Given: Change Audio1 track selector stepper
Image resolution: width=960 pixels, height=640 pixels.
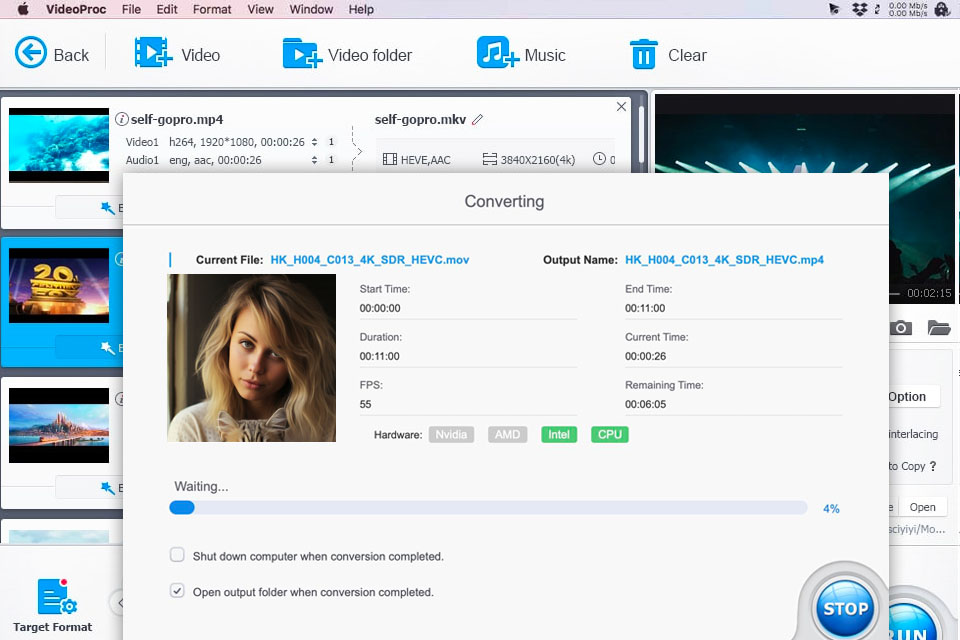Looking at the screenshot, I should 314,160.
